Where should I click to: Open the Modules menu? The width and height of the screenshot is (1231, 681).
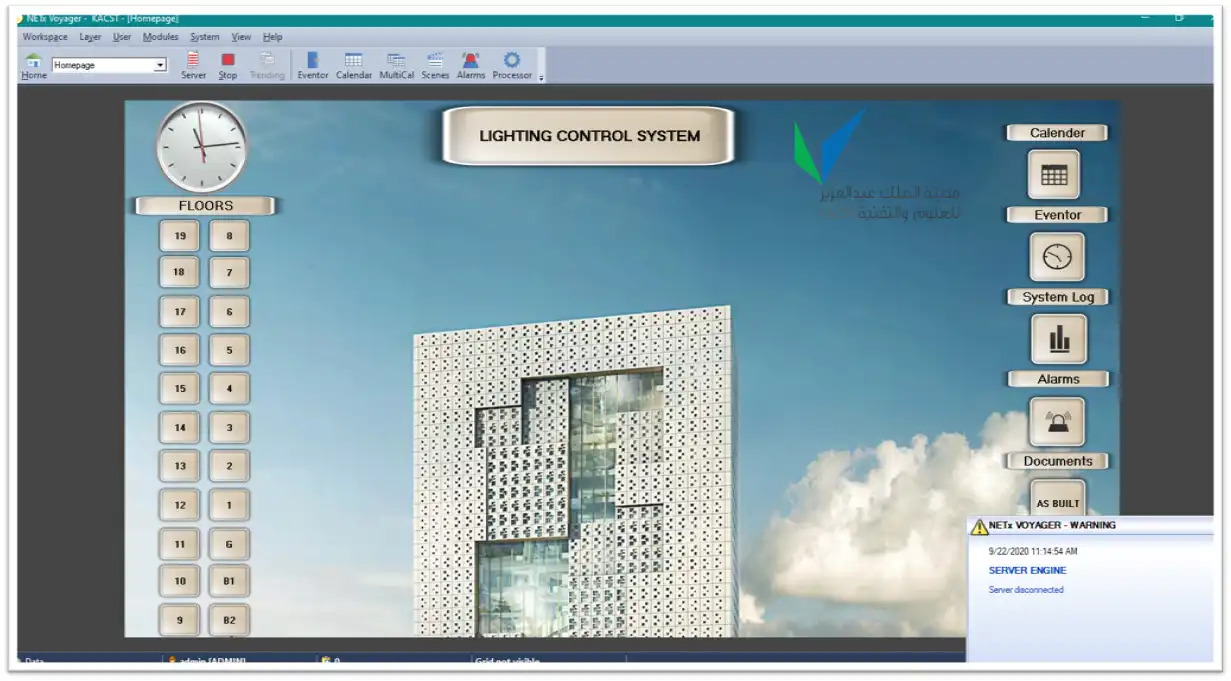(160, 37)
